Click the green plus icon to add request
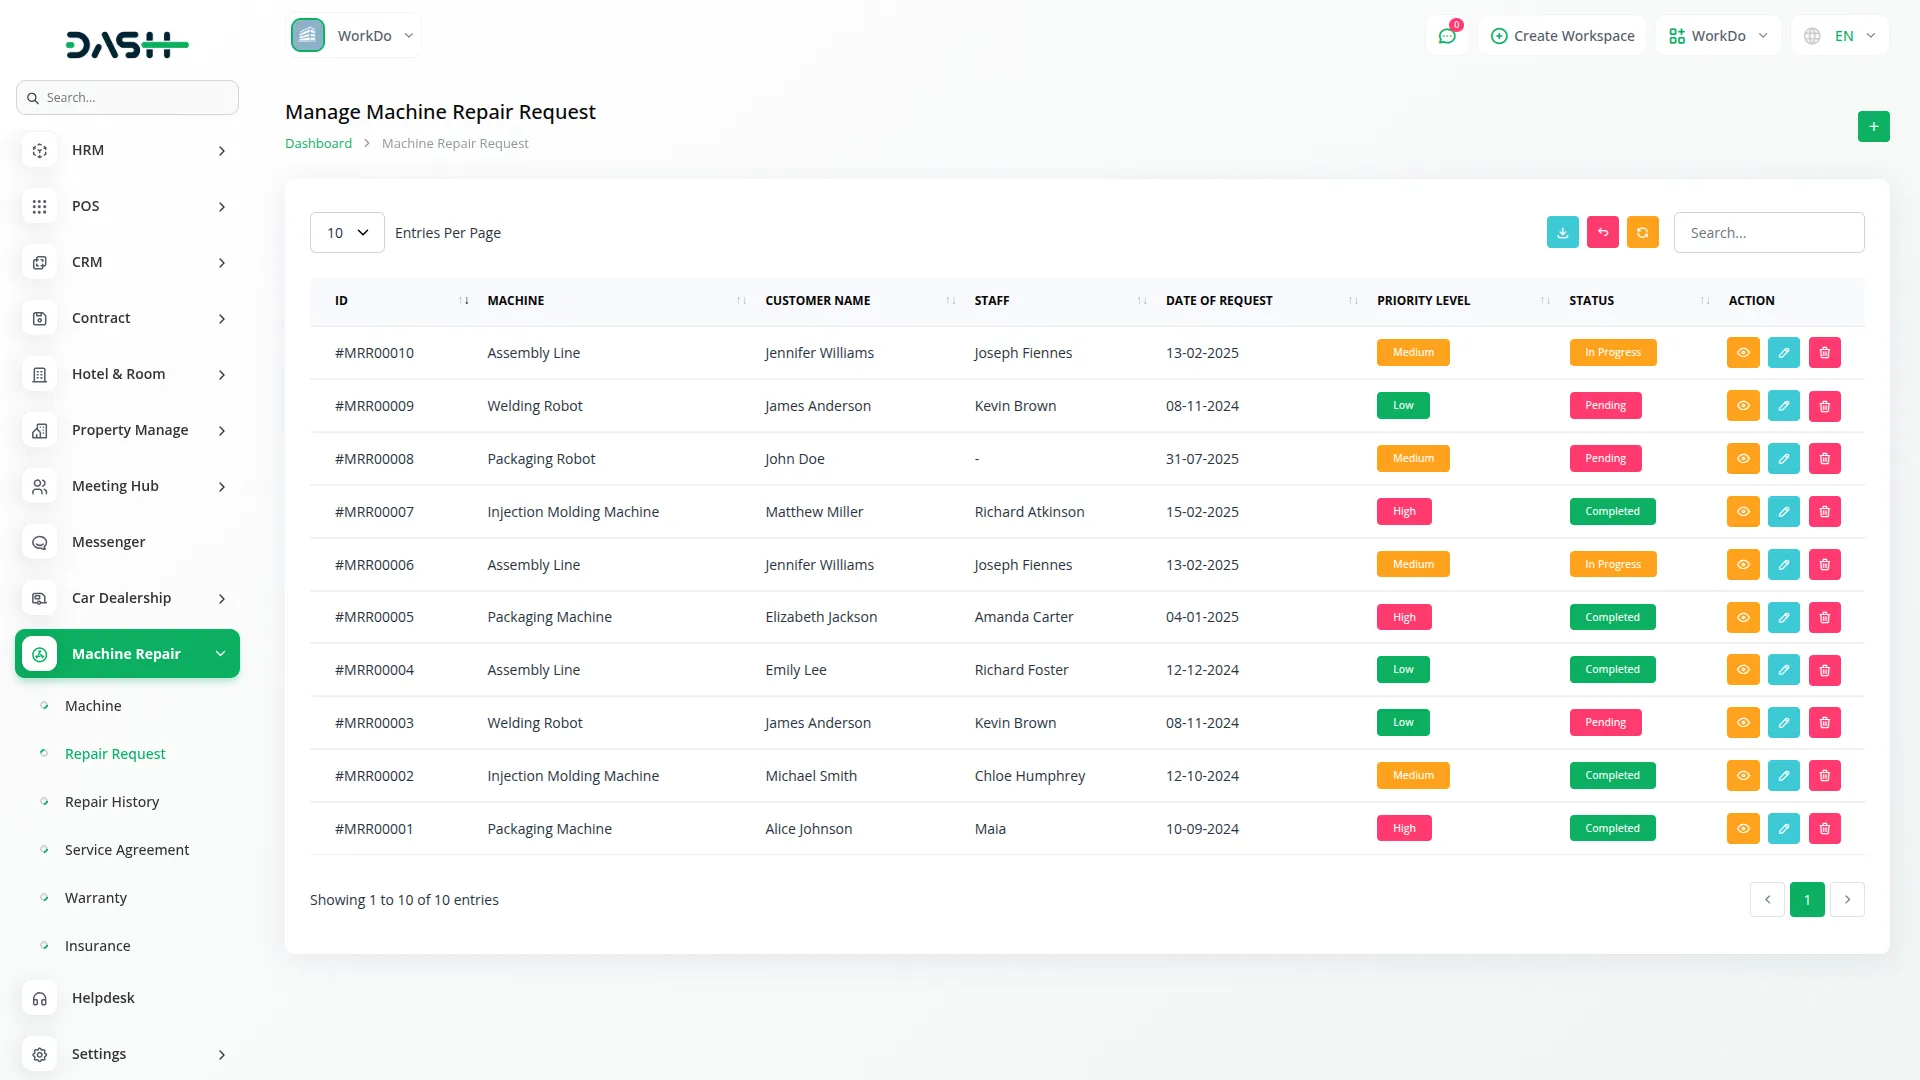This screenshot has width=1920, height=1080. click(x=1874, y=126)
